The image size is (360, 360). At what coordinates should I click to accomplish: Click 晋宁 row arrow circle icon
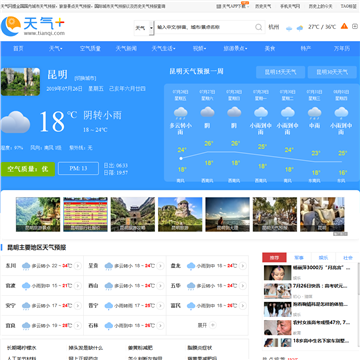point(160,306)
